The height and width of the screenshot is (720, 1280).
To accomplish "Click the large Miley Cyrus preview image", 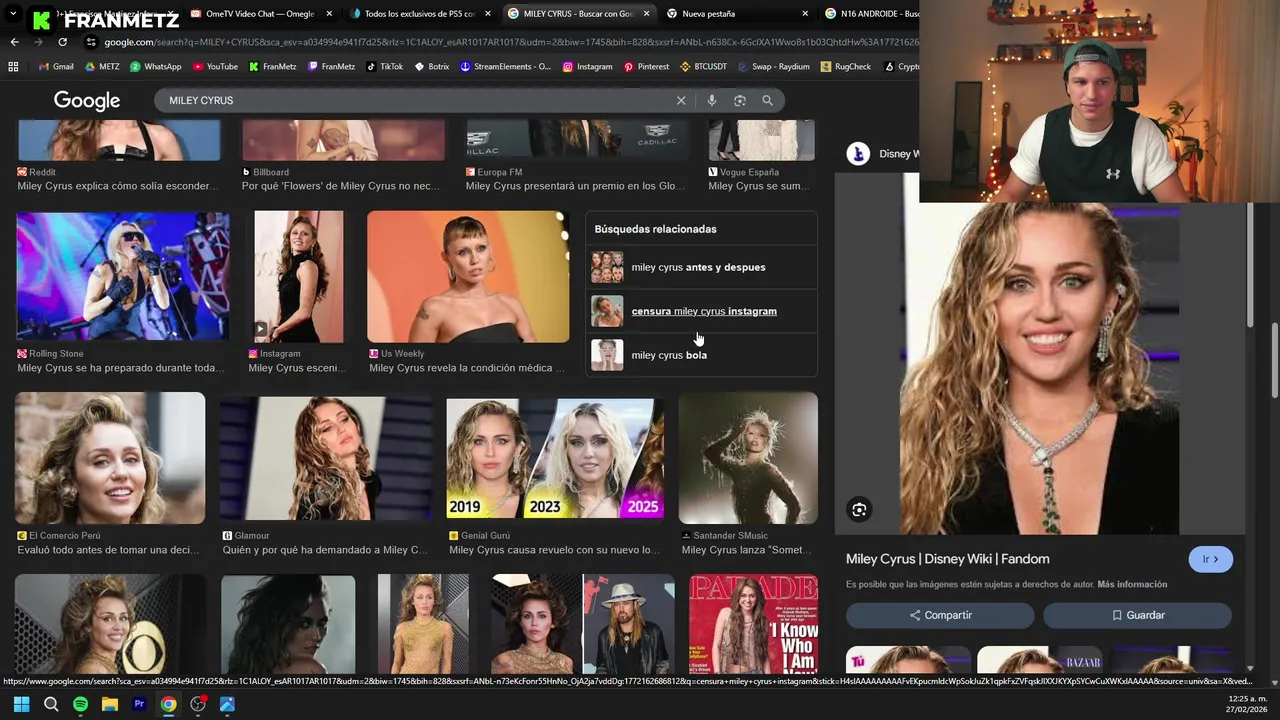I will (x=1041, y=370).
